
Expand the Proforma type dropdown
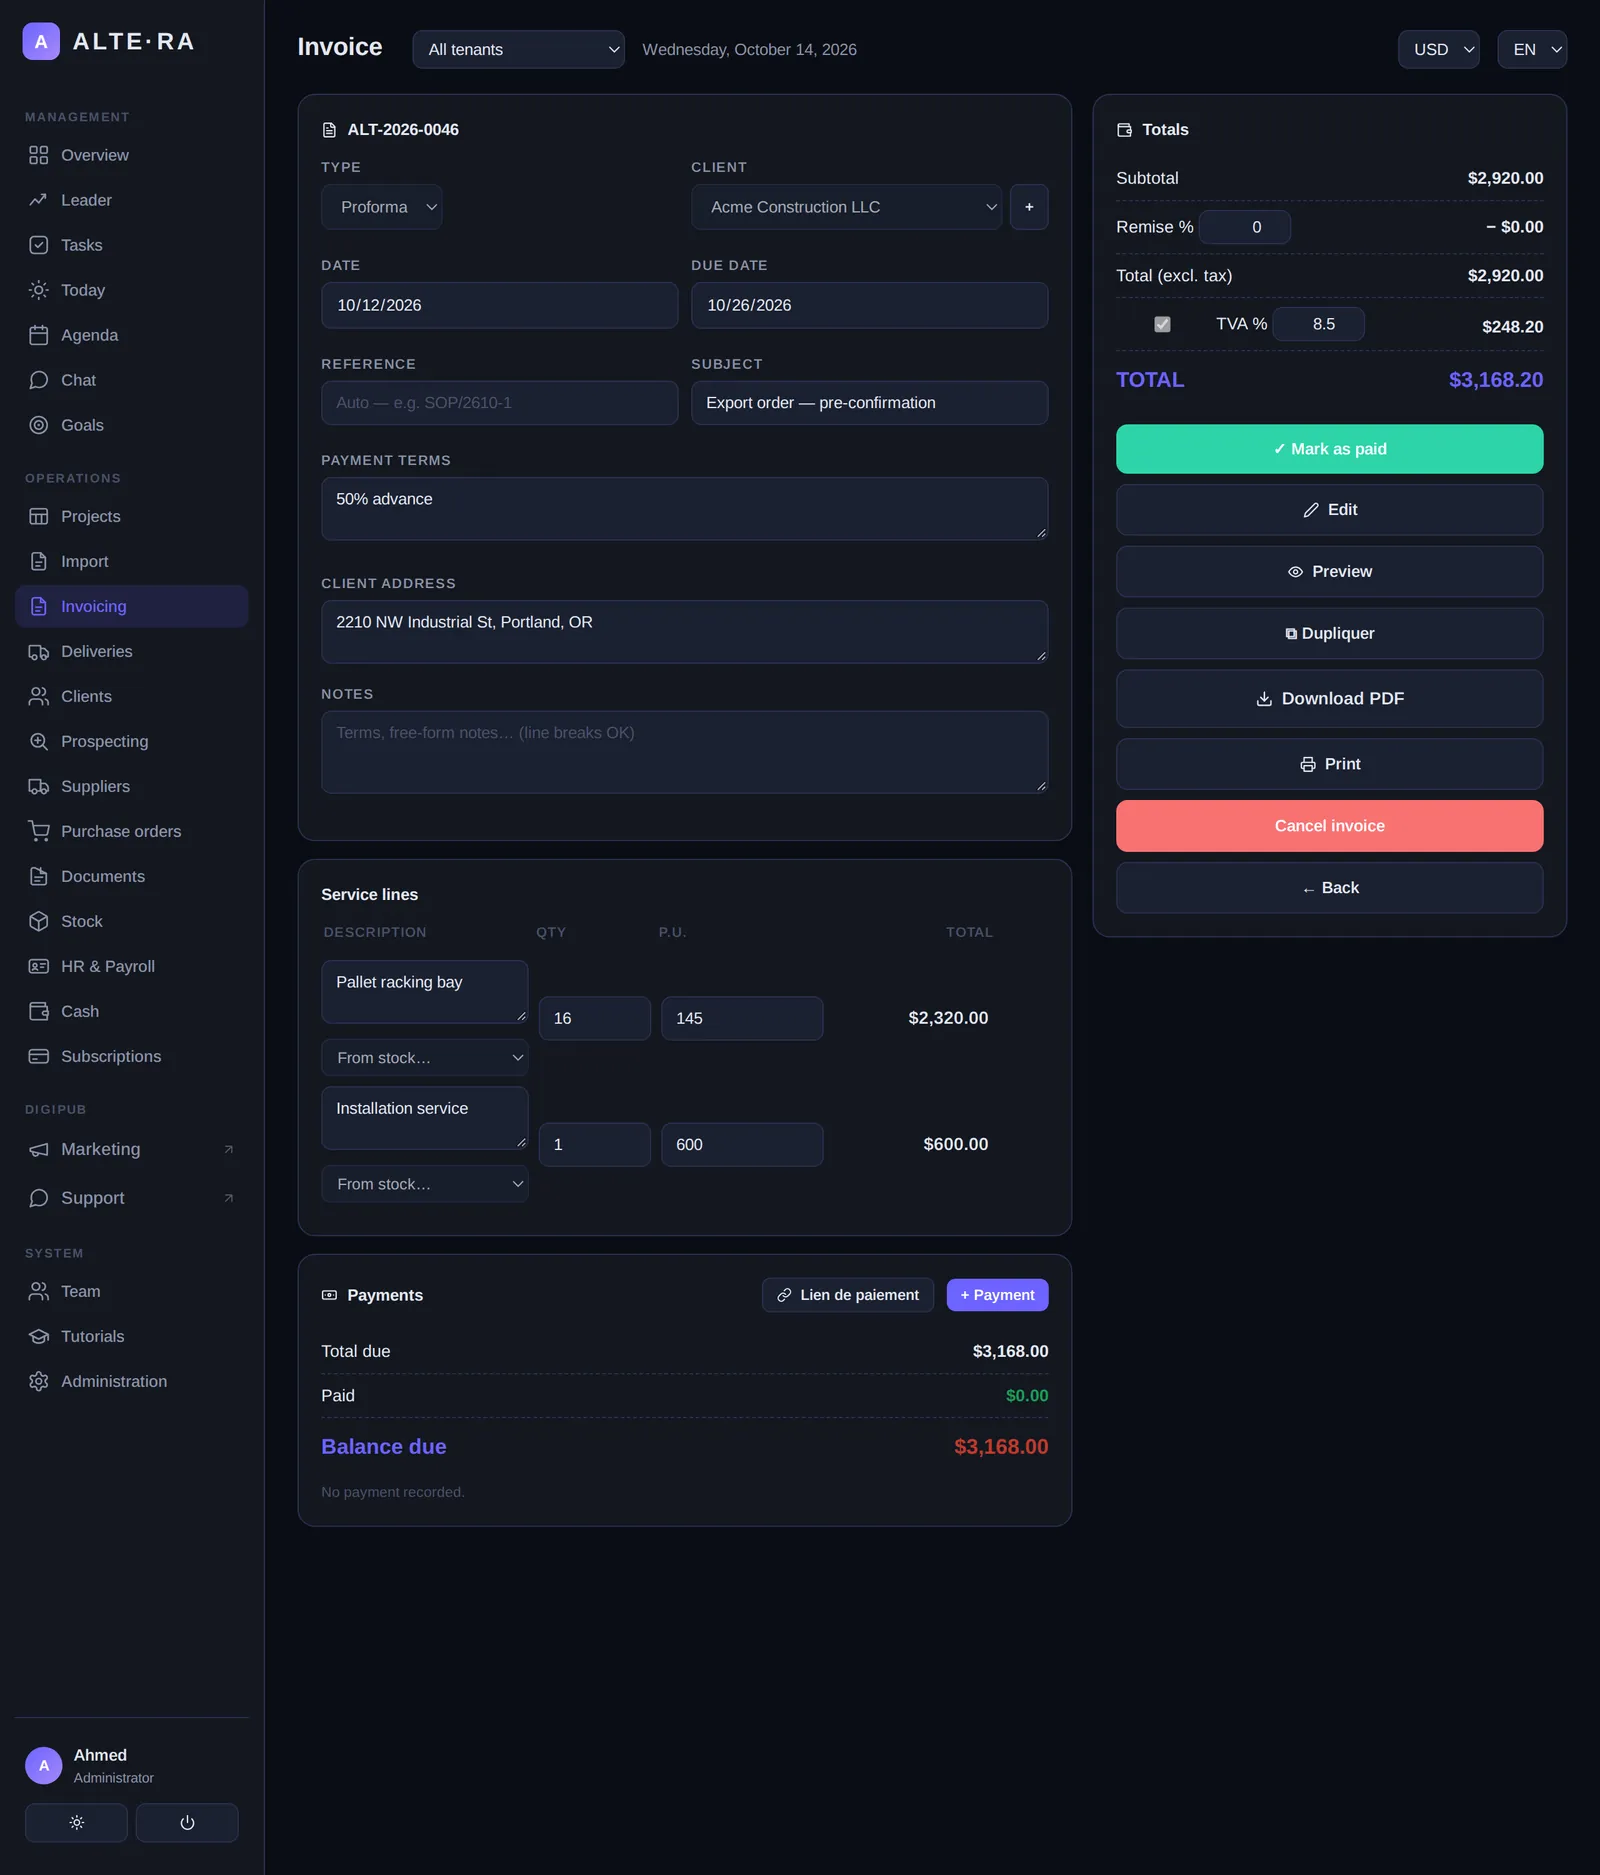[x=382, y=207]
